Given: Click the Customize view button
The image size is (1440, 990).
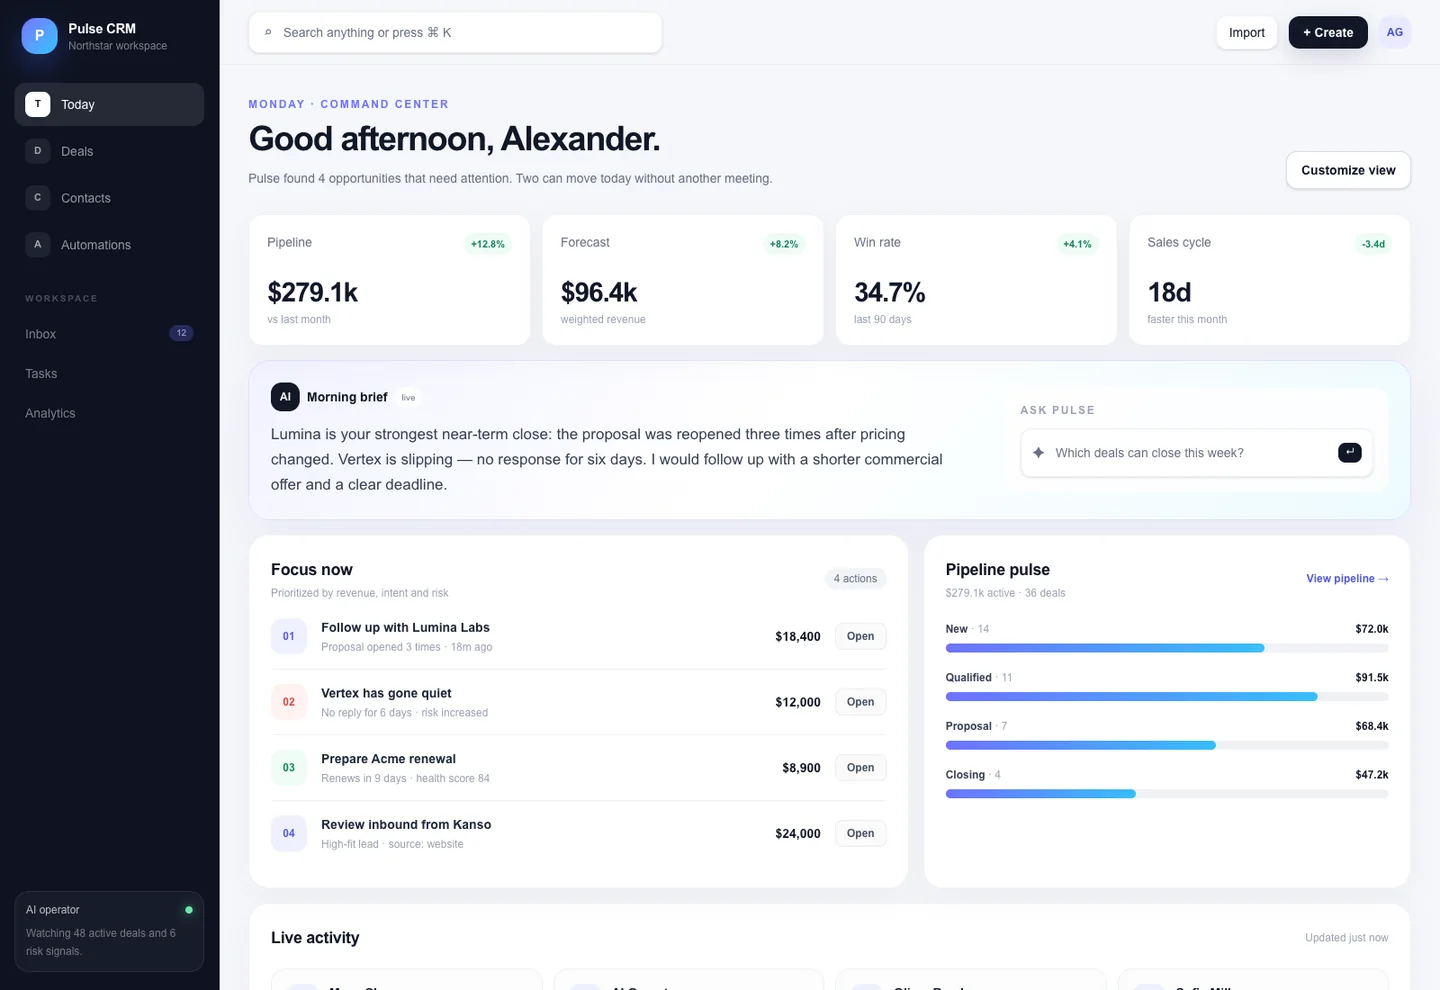Looking at the screenshot, I should click(1348, 170).
